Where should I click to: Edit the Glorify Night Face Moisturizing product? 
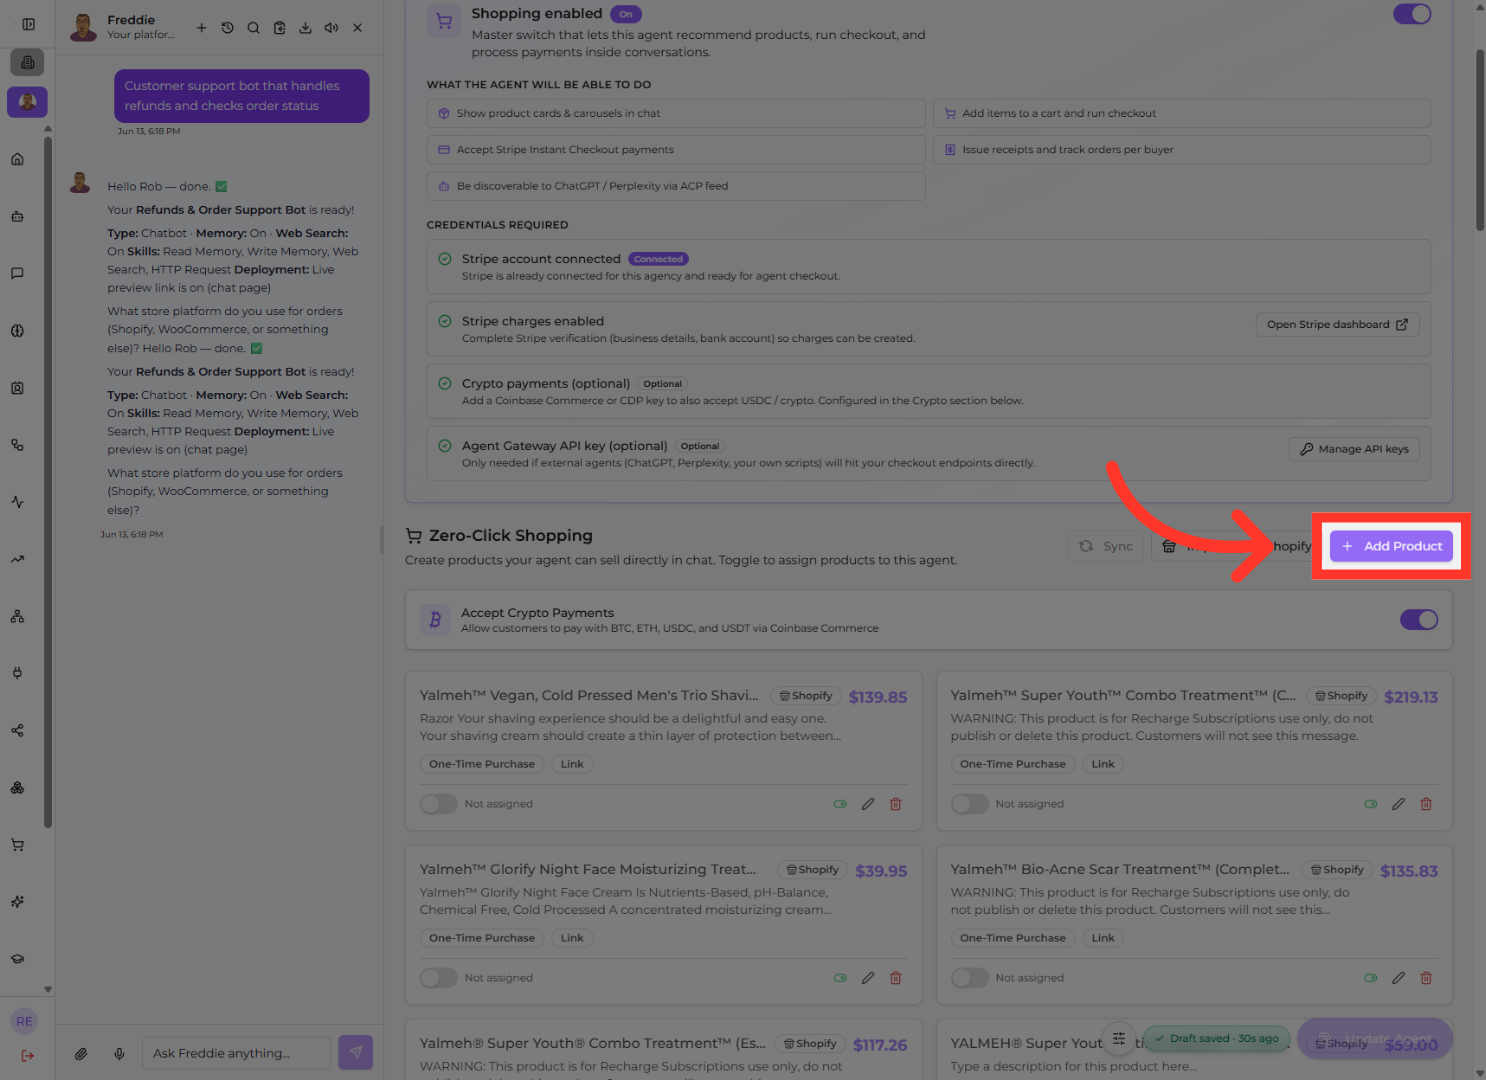click(x=868, y=978)
